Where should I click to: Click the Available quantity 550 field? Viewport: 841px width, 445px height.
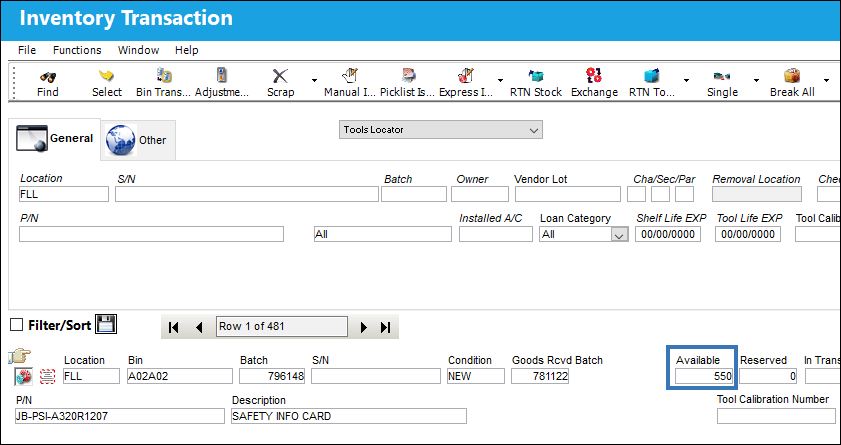click(704, 376)
